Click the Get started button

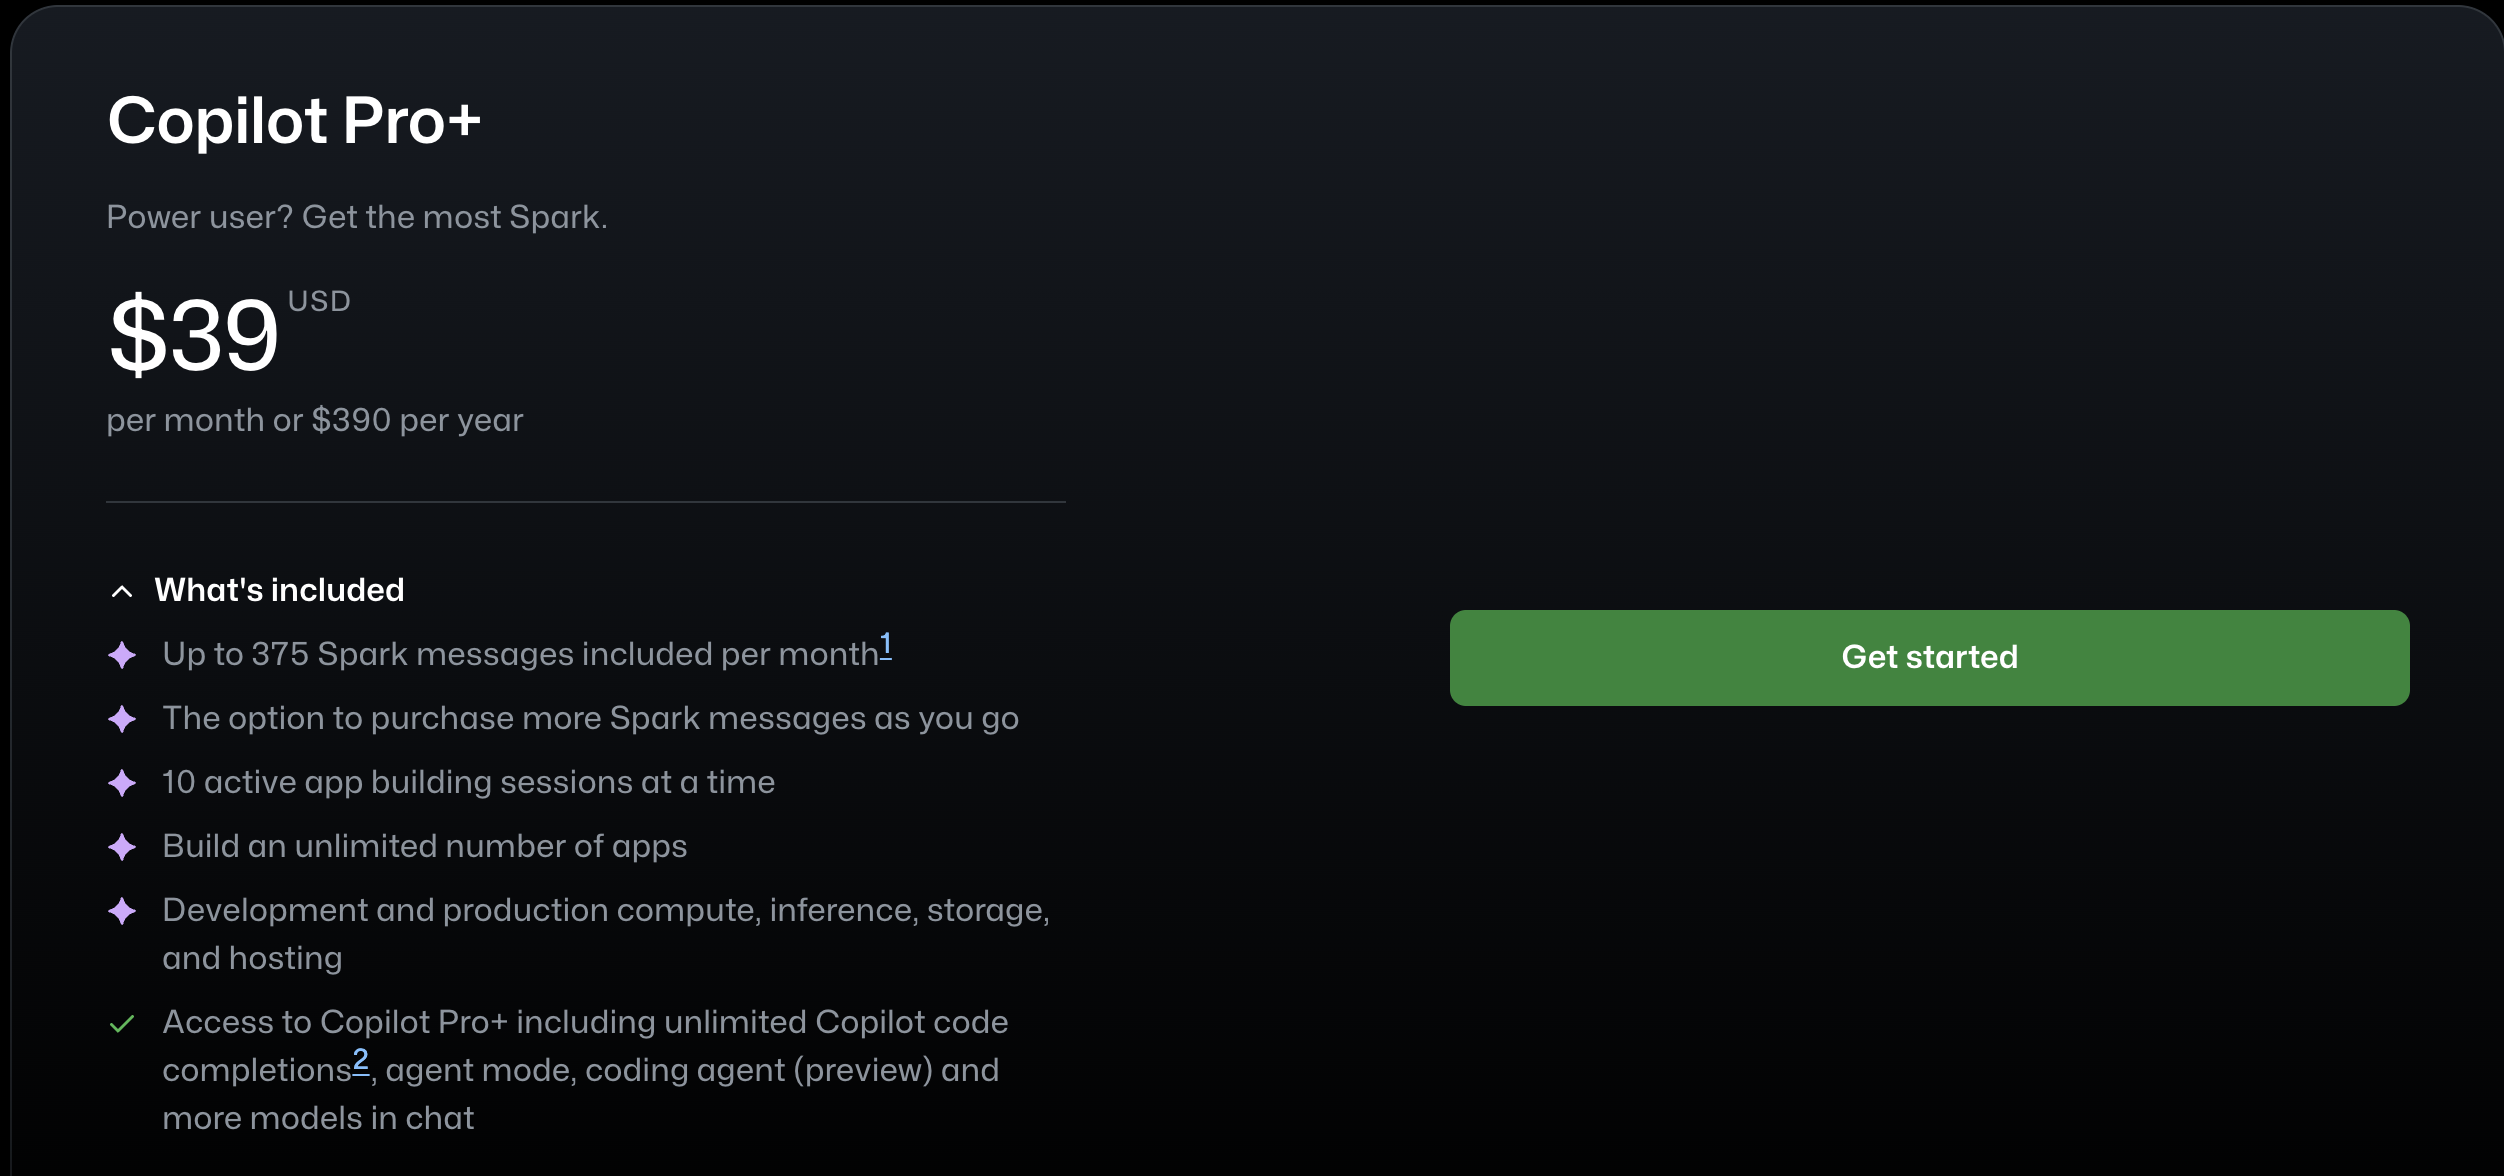pyautogui.click(x=1928, y=657)
